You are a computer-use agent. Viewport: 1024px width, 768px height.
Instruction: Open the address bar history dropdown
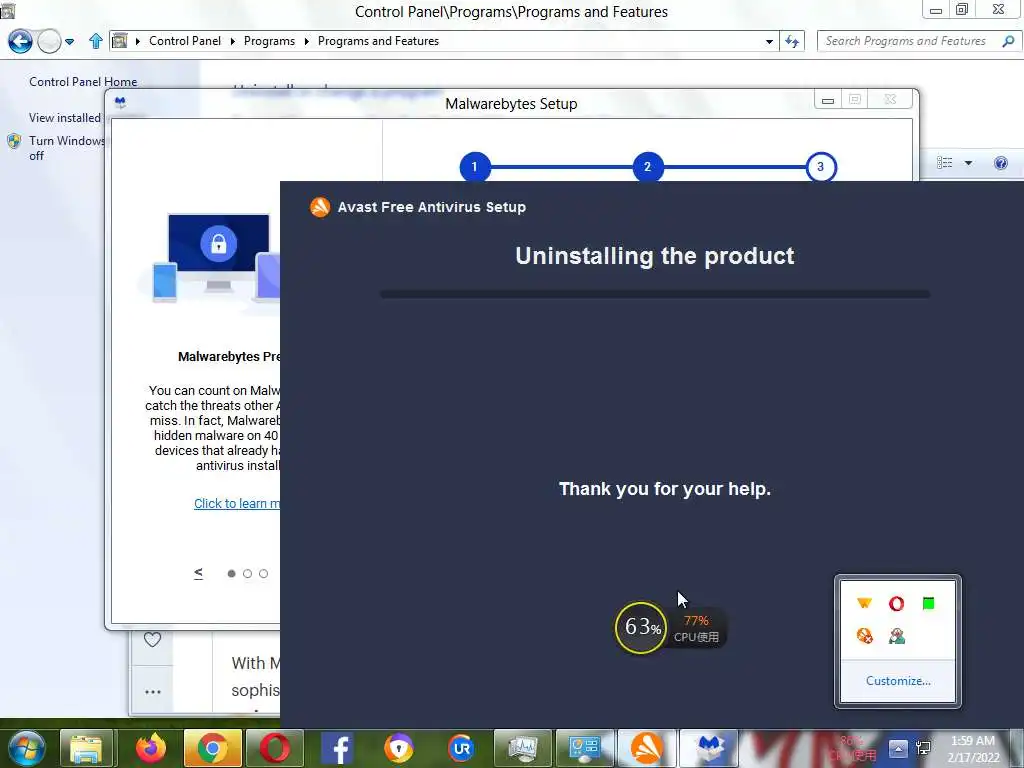tap(769, 41)
